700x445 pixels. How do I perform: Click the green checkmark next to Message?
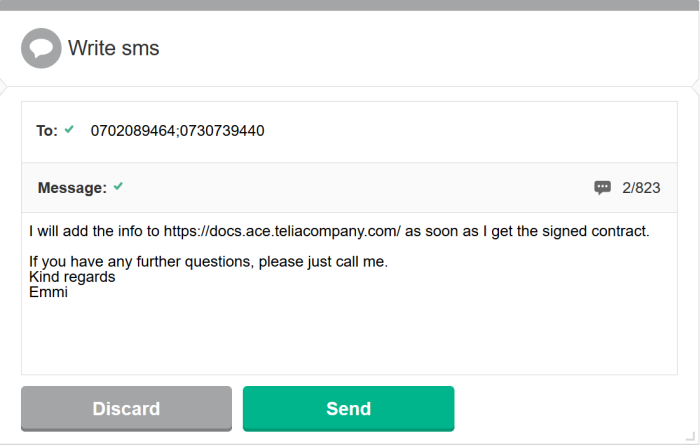pos(118,187)
